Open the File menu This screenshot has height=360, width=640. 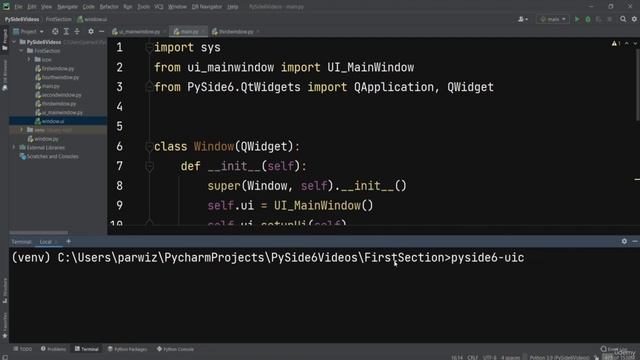click(18, 7)
